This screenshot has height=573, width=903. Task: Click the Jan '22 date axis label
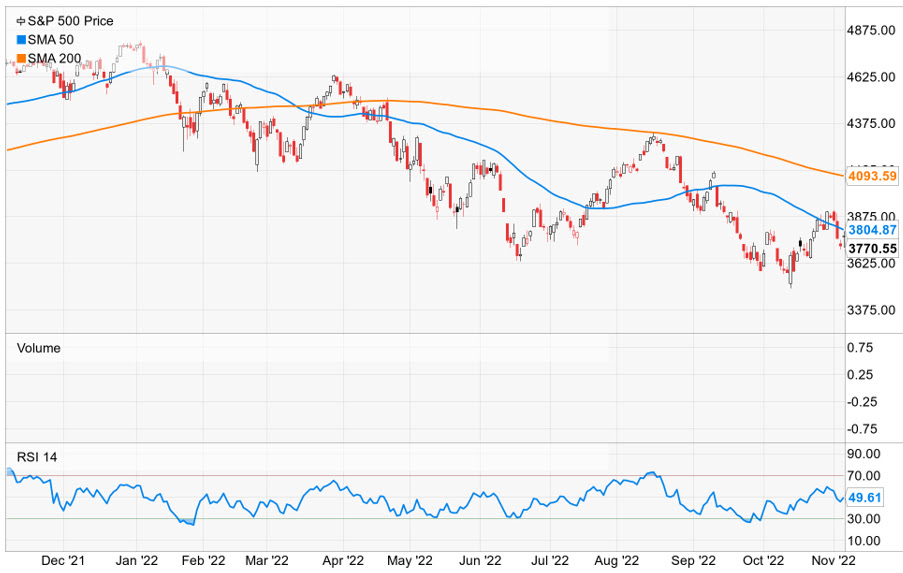(136, 560)
